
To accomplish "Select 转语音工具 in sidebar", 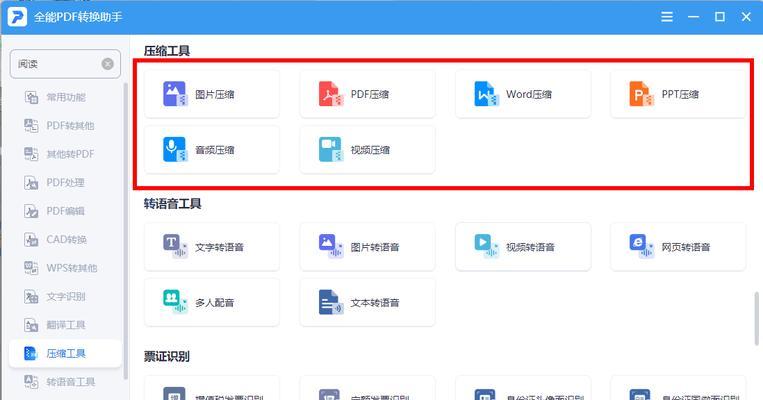I will 65,382.
